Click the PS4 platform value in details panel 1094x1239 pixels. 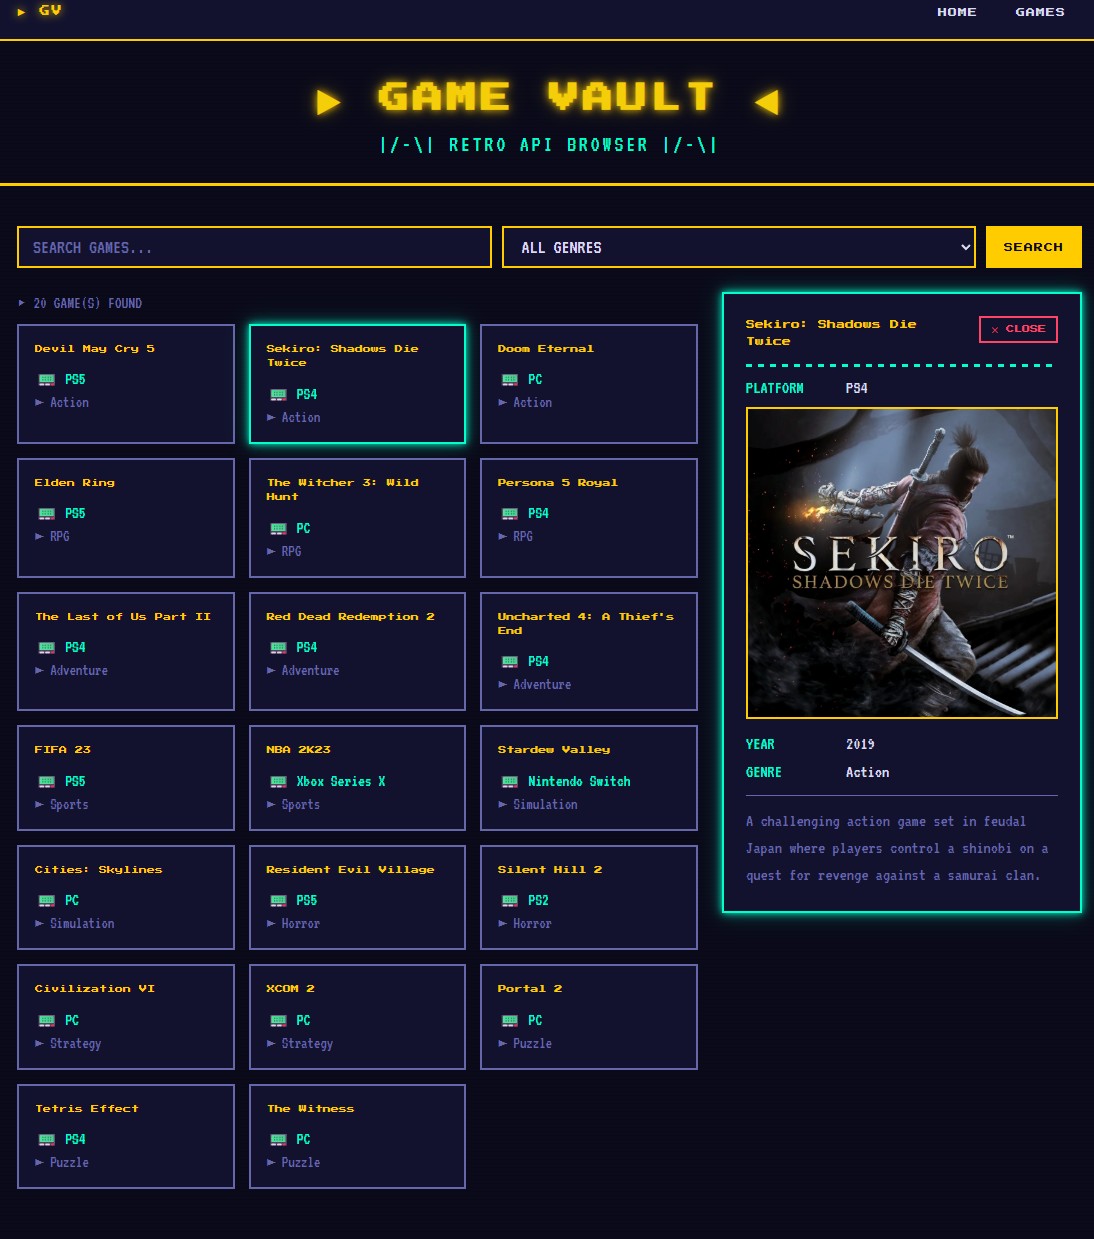tap(856, 389)
